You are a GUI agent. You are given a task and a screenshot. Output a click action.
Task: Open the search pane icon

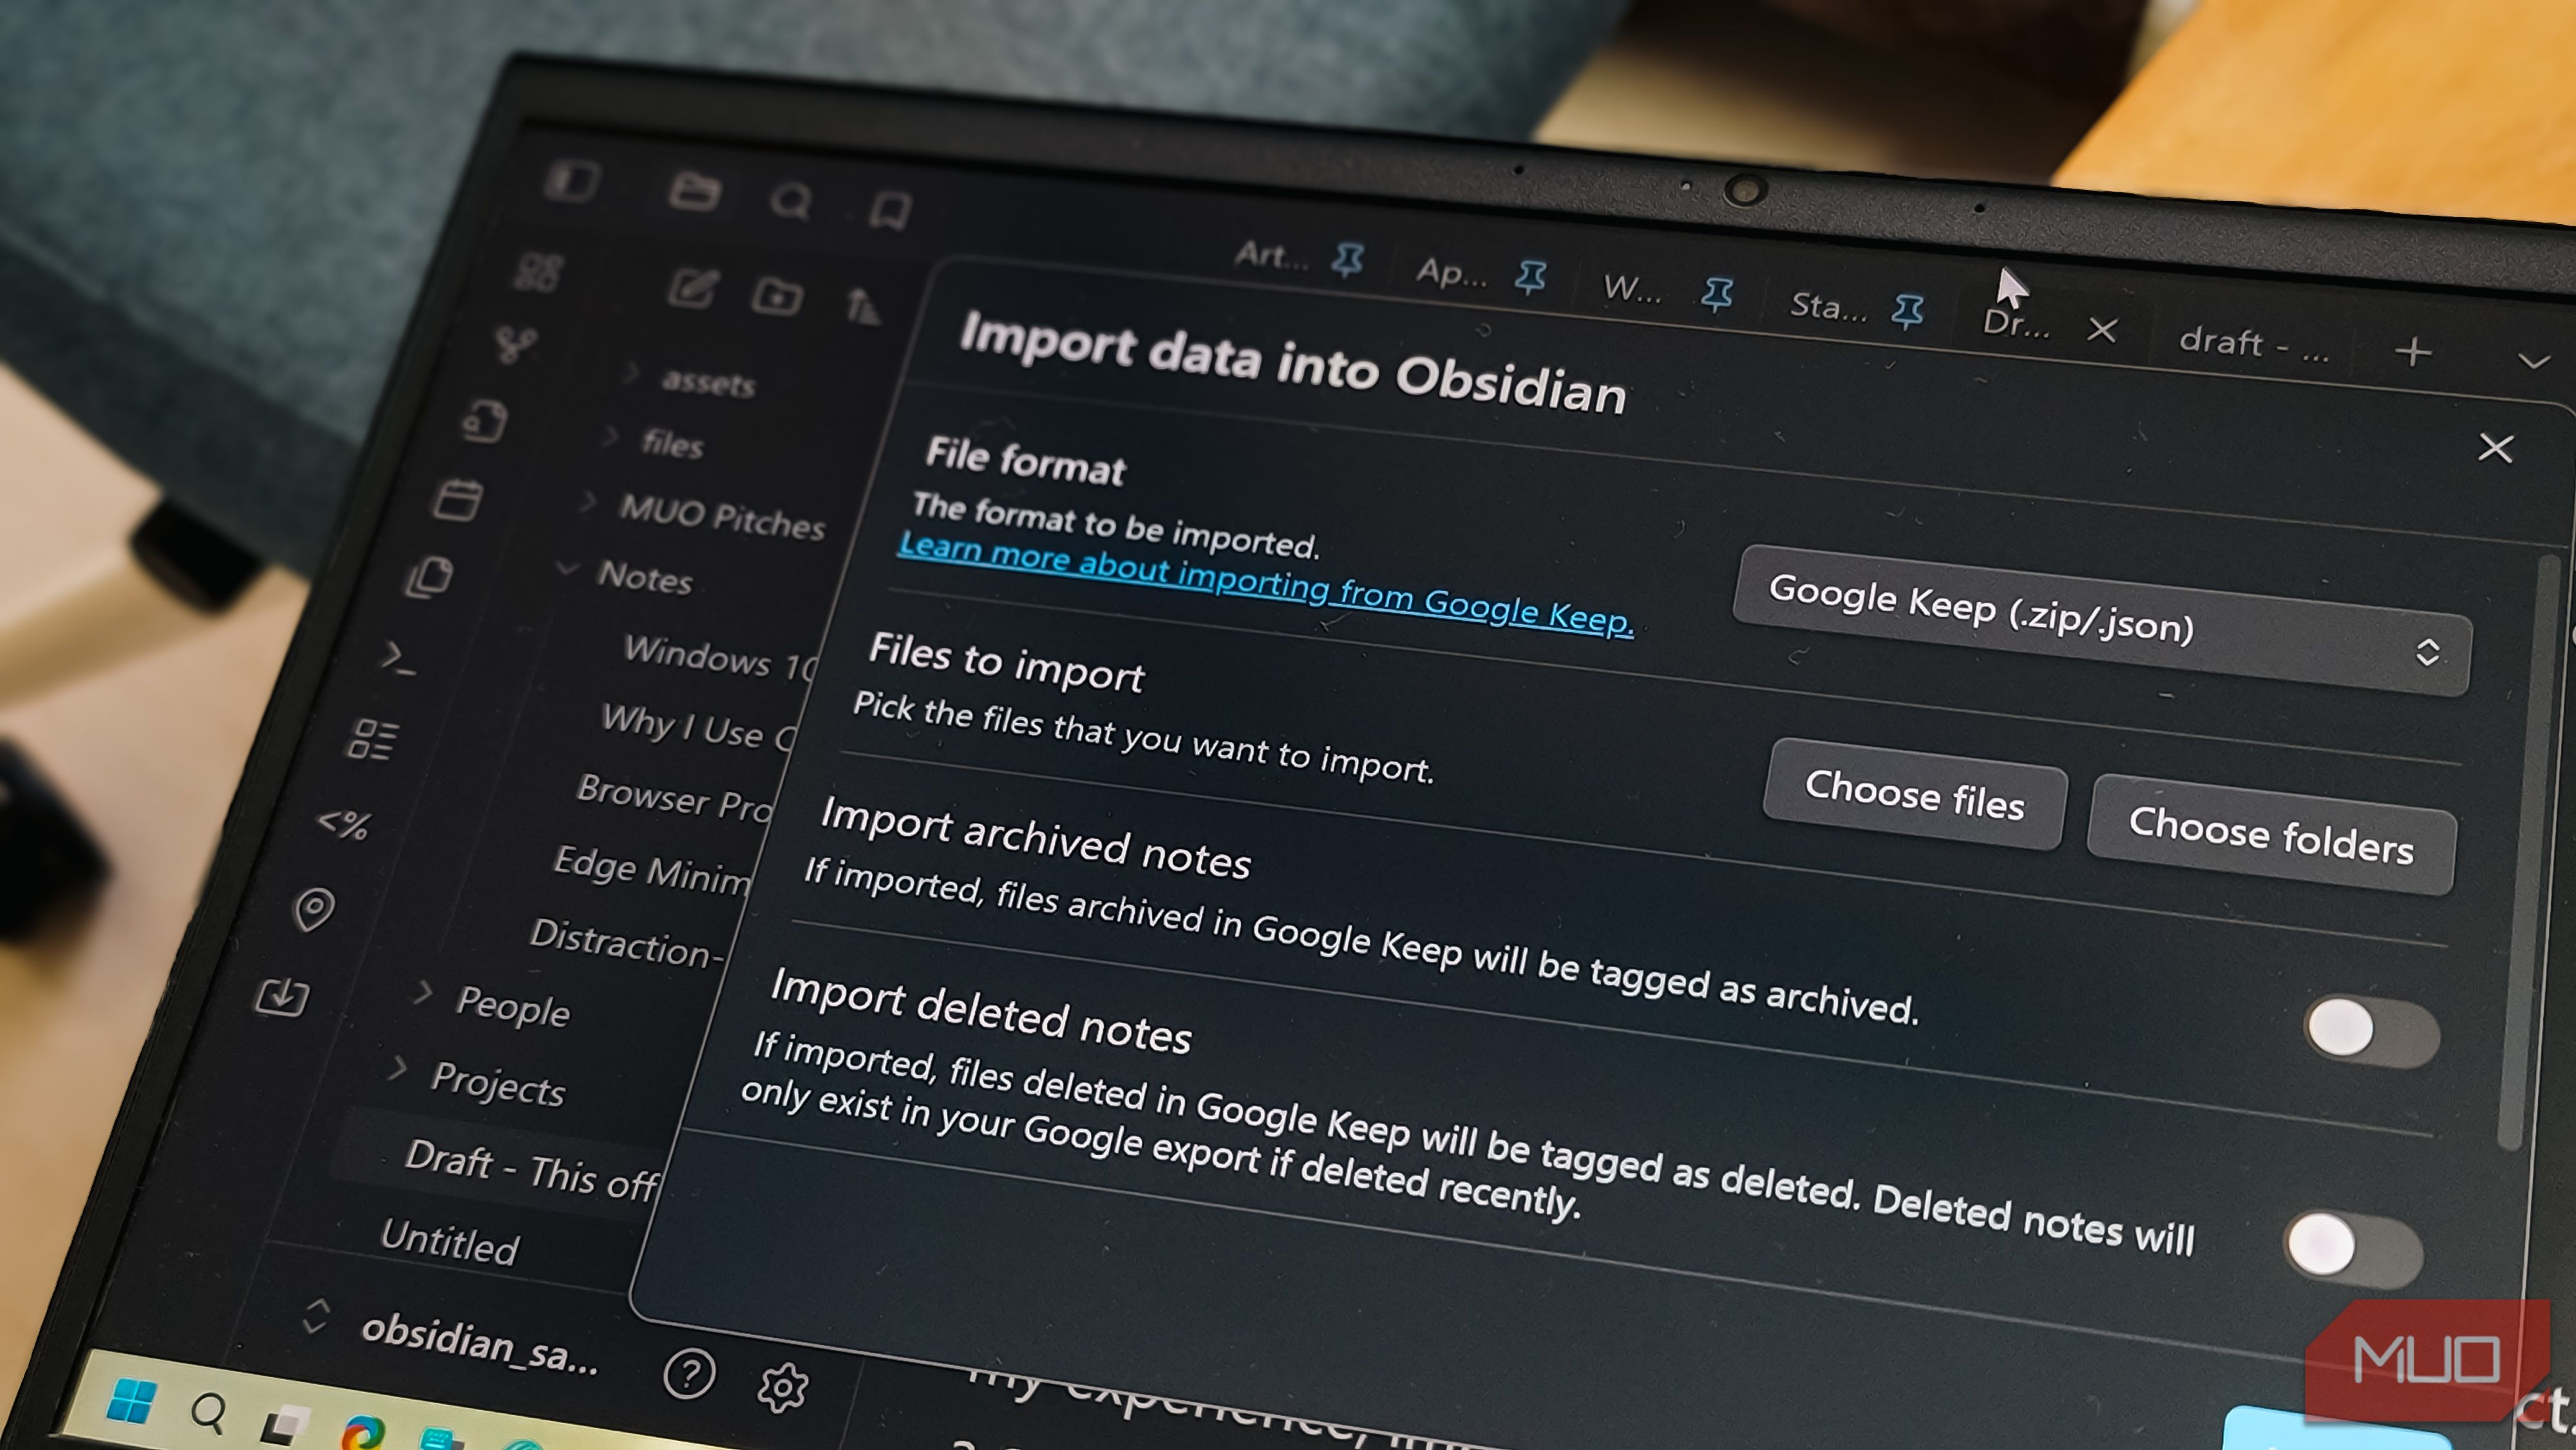click(792, 202)
